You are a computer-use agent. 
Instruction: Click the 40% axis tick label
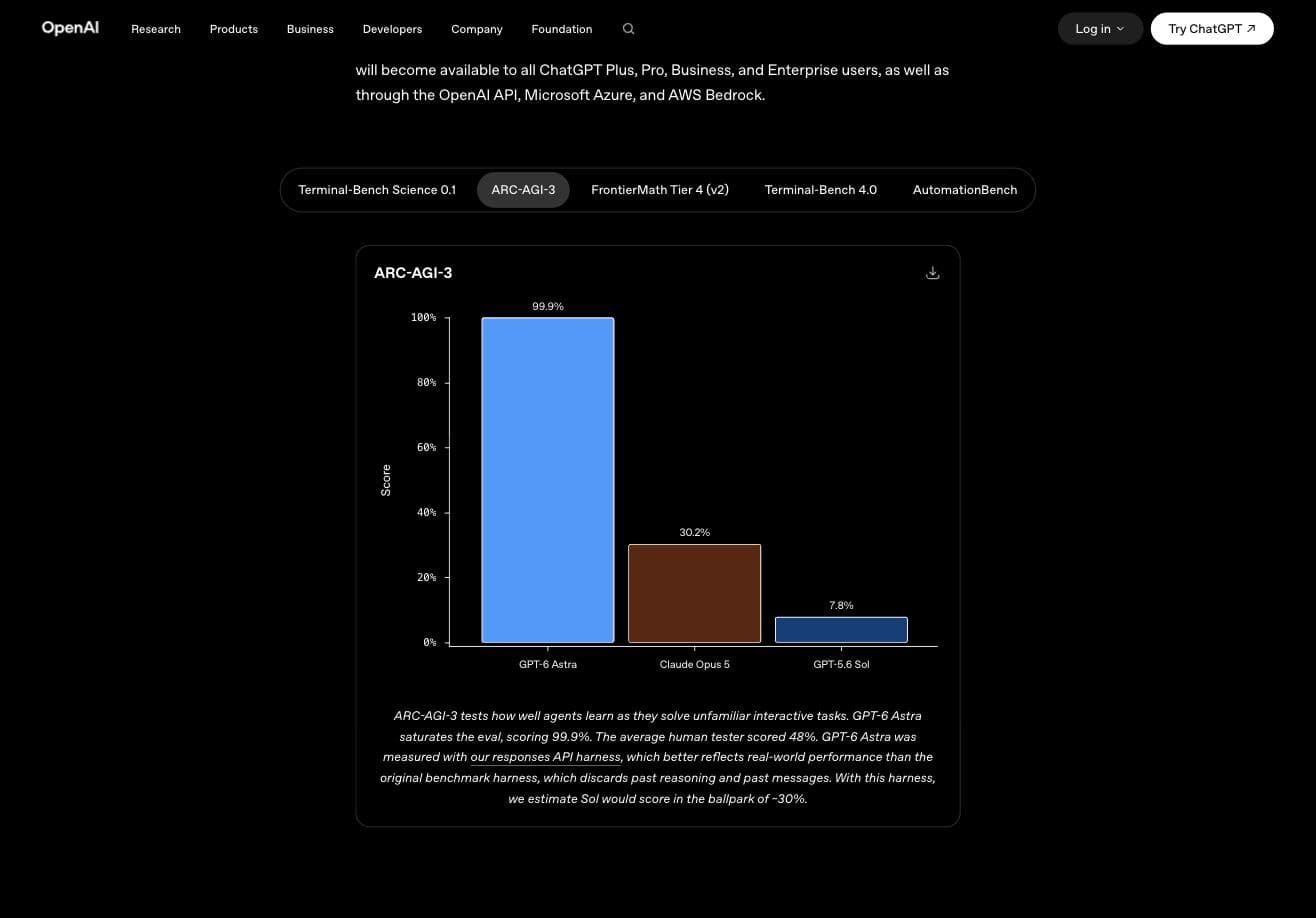426,513
